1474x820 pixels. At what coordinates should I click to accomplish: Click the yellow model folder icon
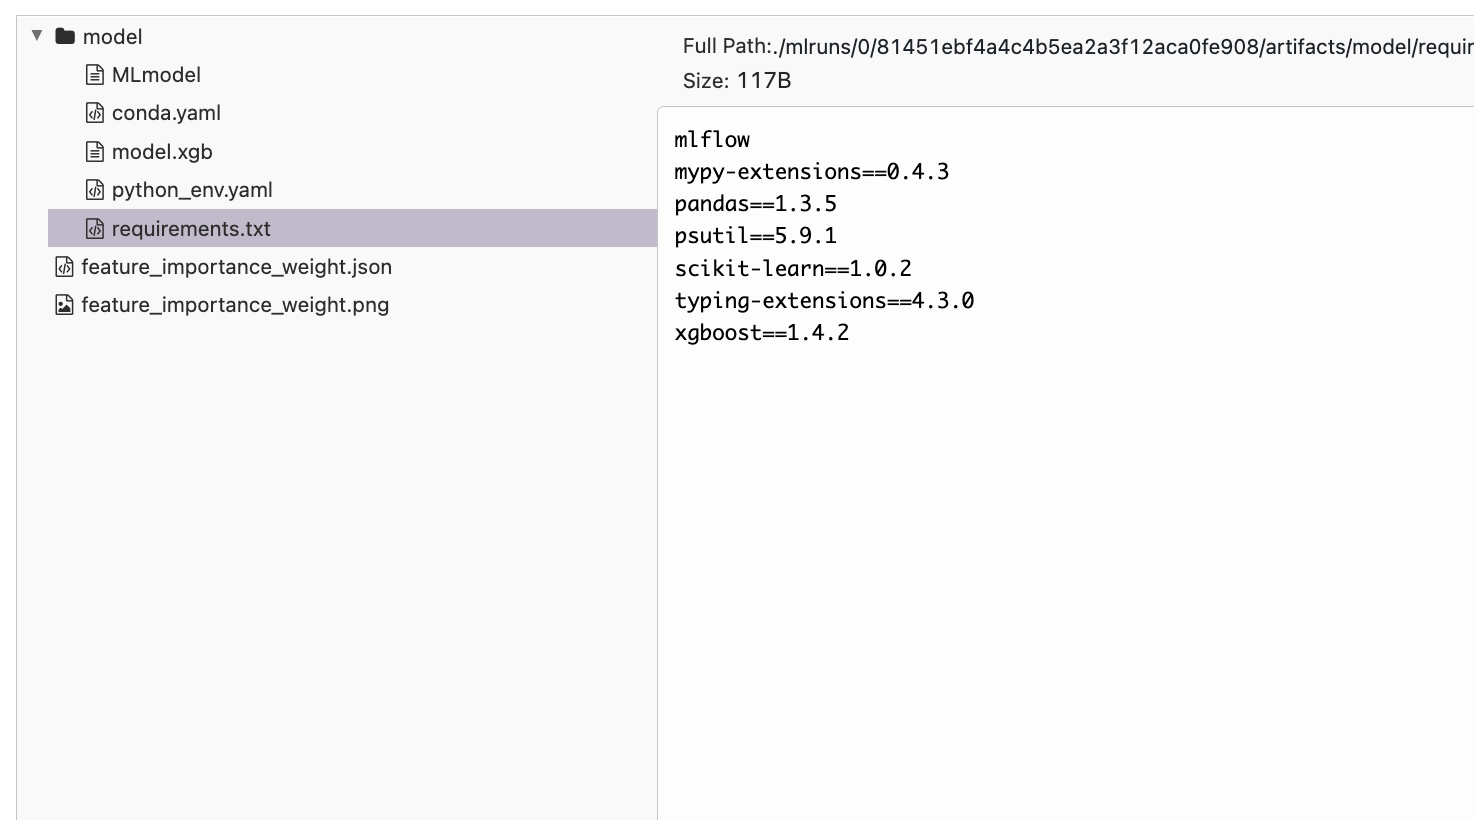(x=63, y=36)
